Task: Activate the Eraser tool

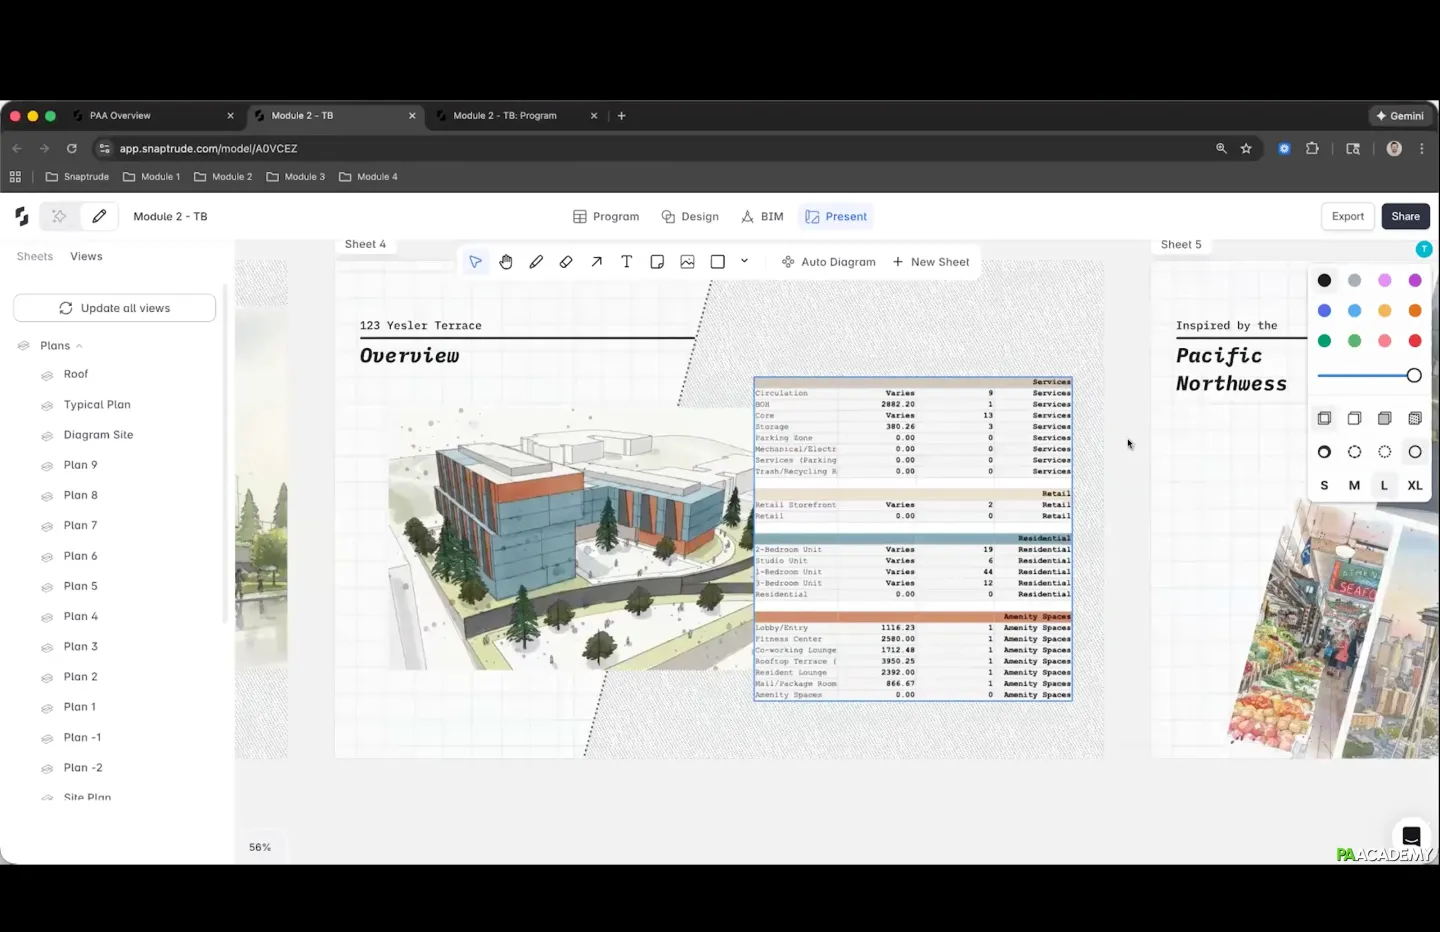Action: pos(566,262)
